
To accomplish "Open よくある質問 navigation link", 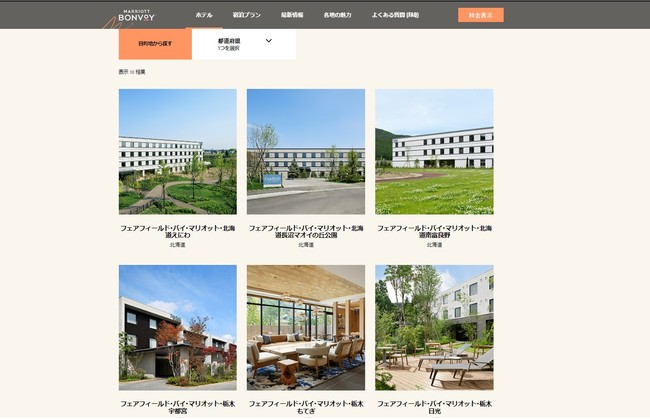I will 395,15.
